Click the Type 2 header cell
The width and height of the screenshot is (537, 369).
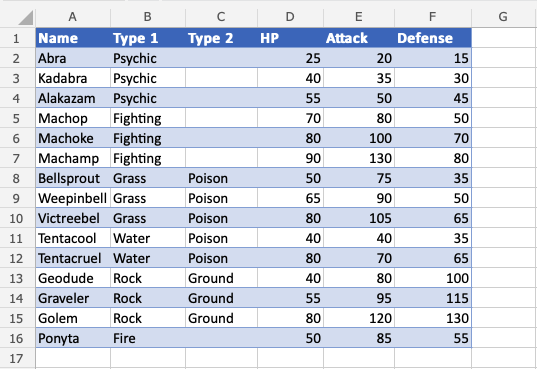tap(221, 38)
